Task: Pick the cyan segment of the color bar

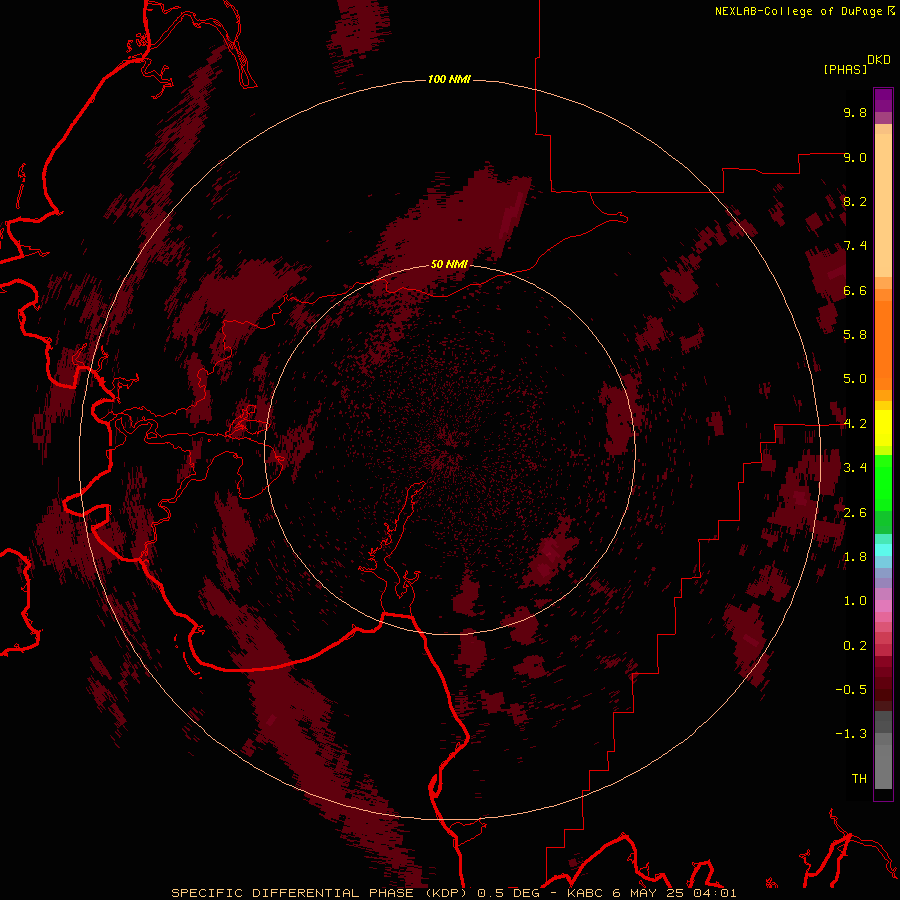Action: [883, 550]
